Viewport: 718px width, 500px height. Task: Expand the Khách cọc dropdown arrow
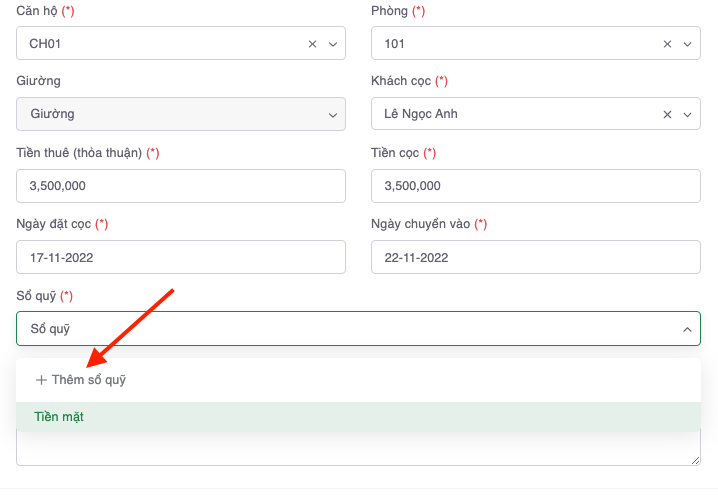pos(687,114)
